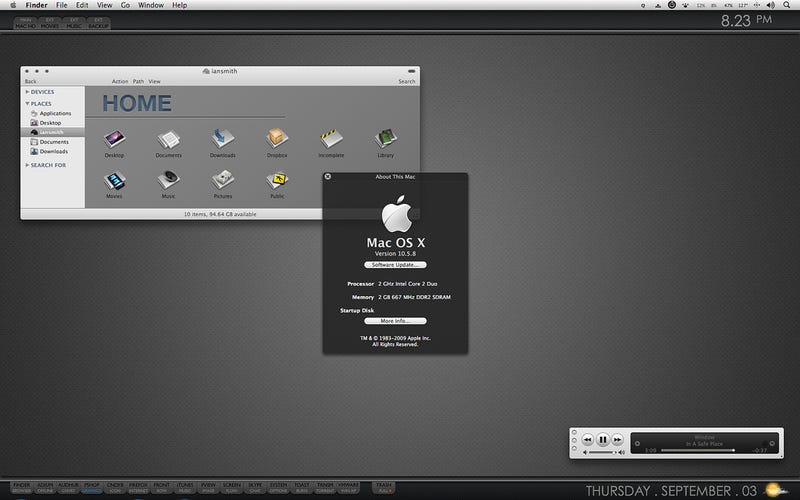Screen dimensions: 800x500
Task: Click the ITUNES dock launcher
Action: [x=185, y=488]
